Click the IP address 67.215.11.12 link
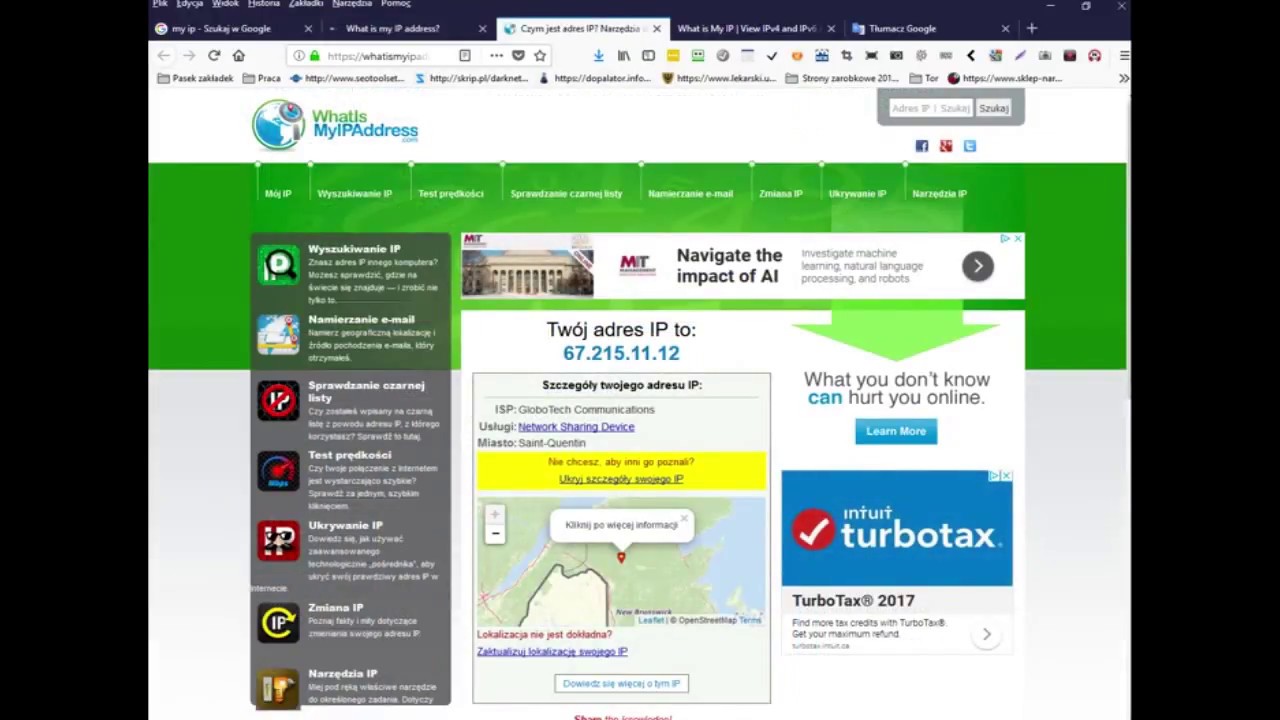 click(x=621, y=353)
